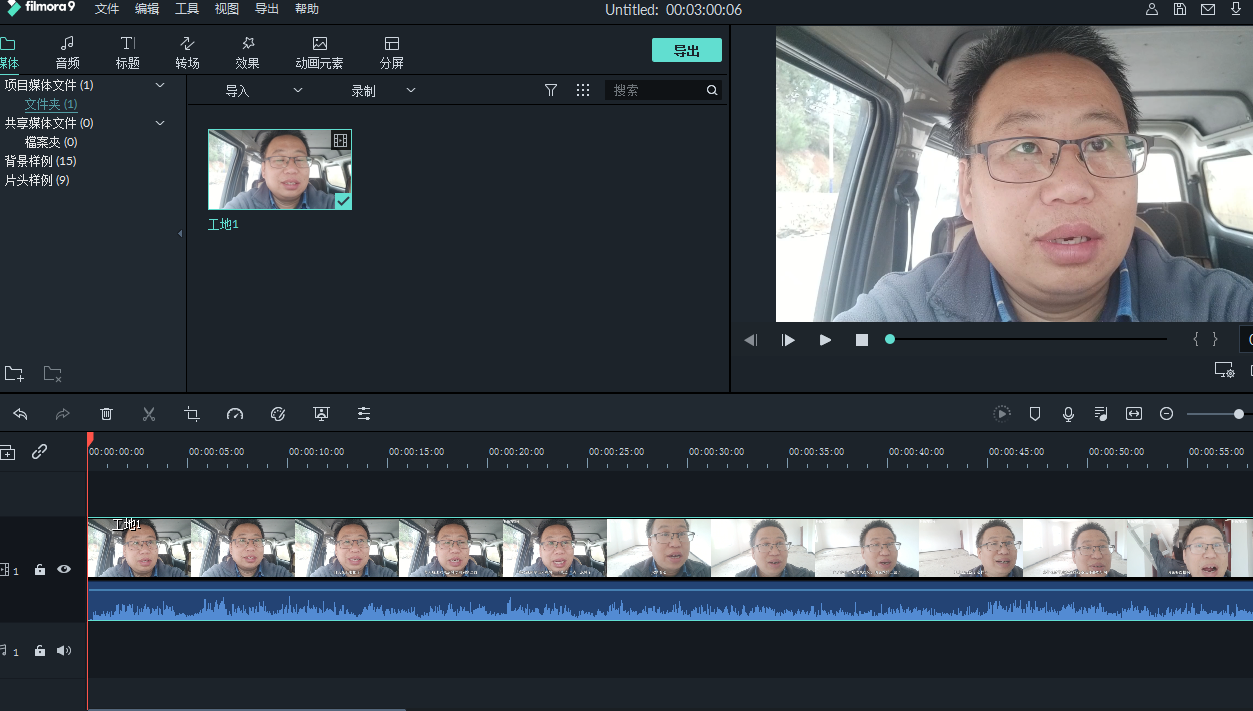Click the green 导出 export button
This screenshot has height=711, width=1253.
[686, 49]
